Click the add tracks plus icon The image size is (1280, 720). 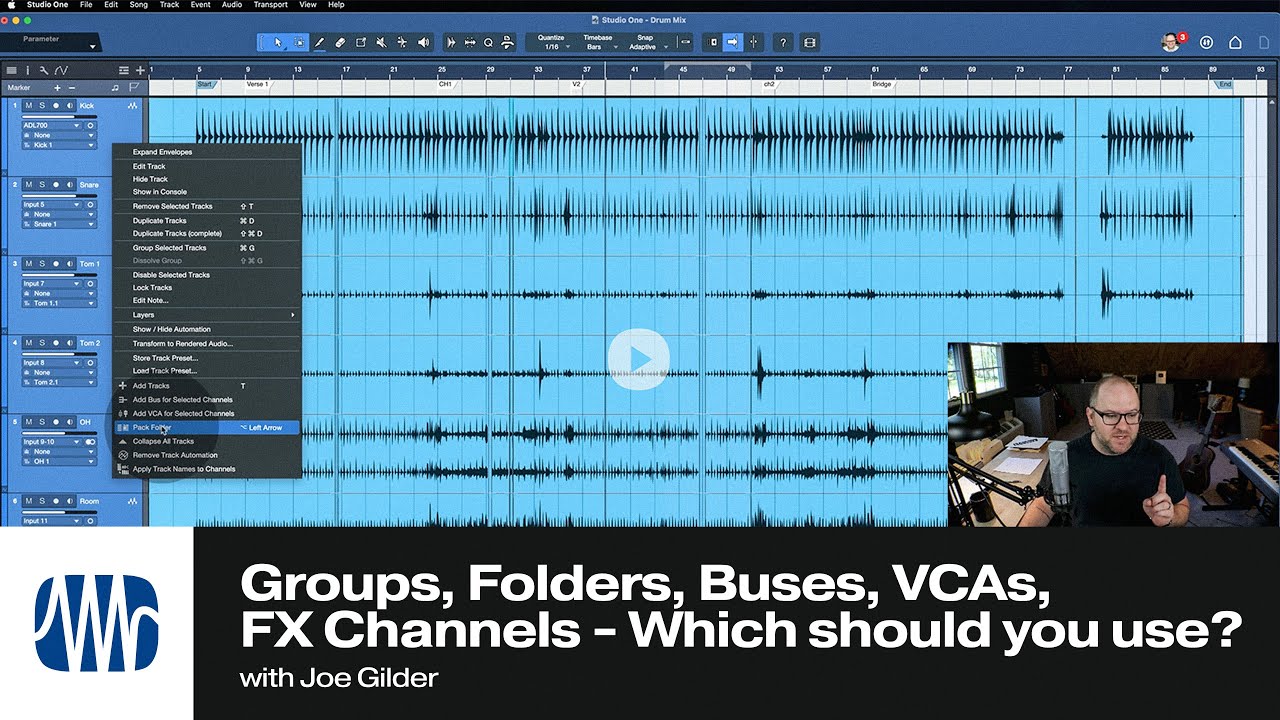tap(140, 70)
